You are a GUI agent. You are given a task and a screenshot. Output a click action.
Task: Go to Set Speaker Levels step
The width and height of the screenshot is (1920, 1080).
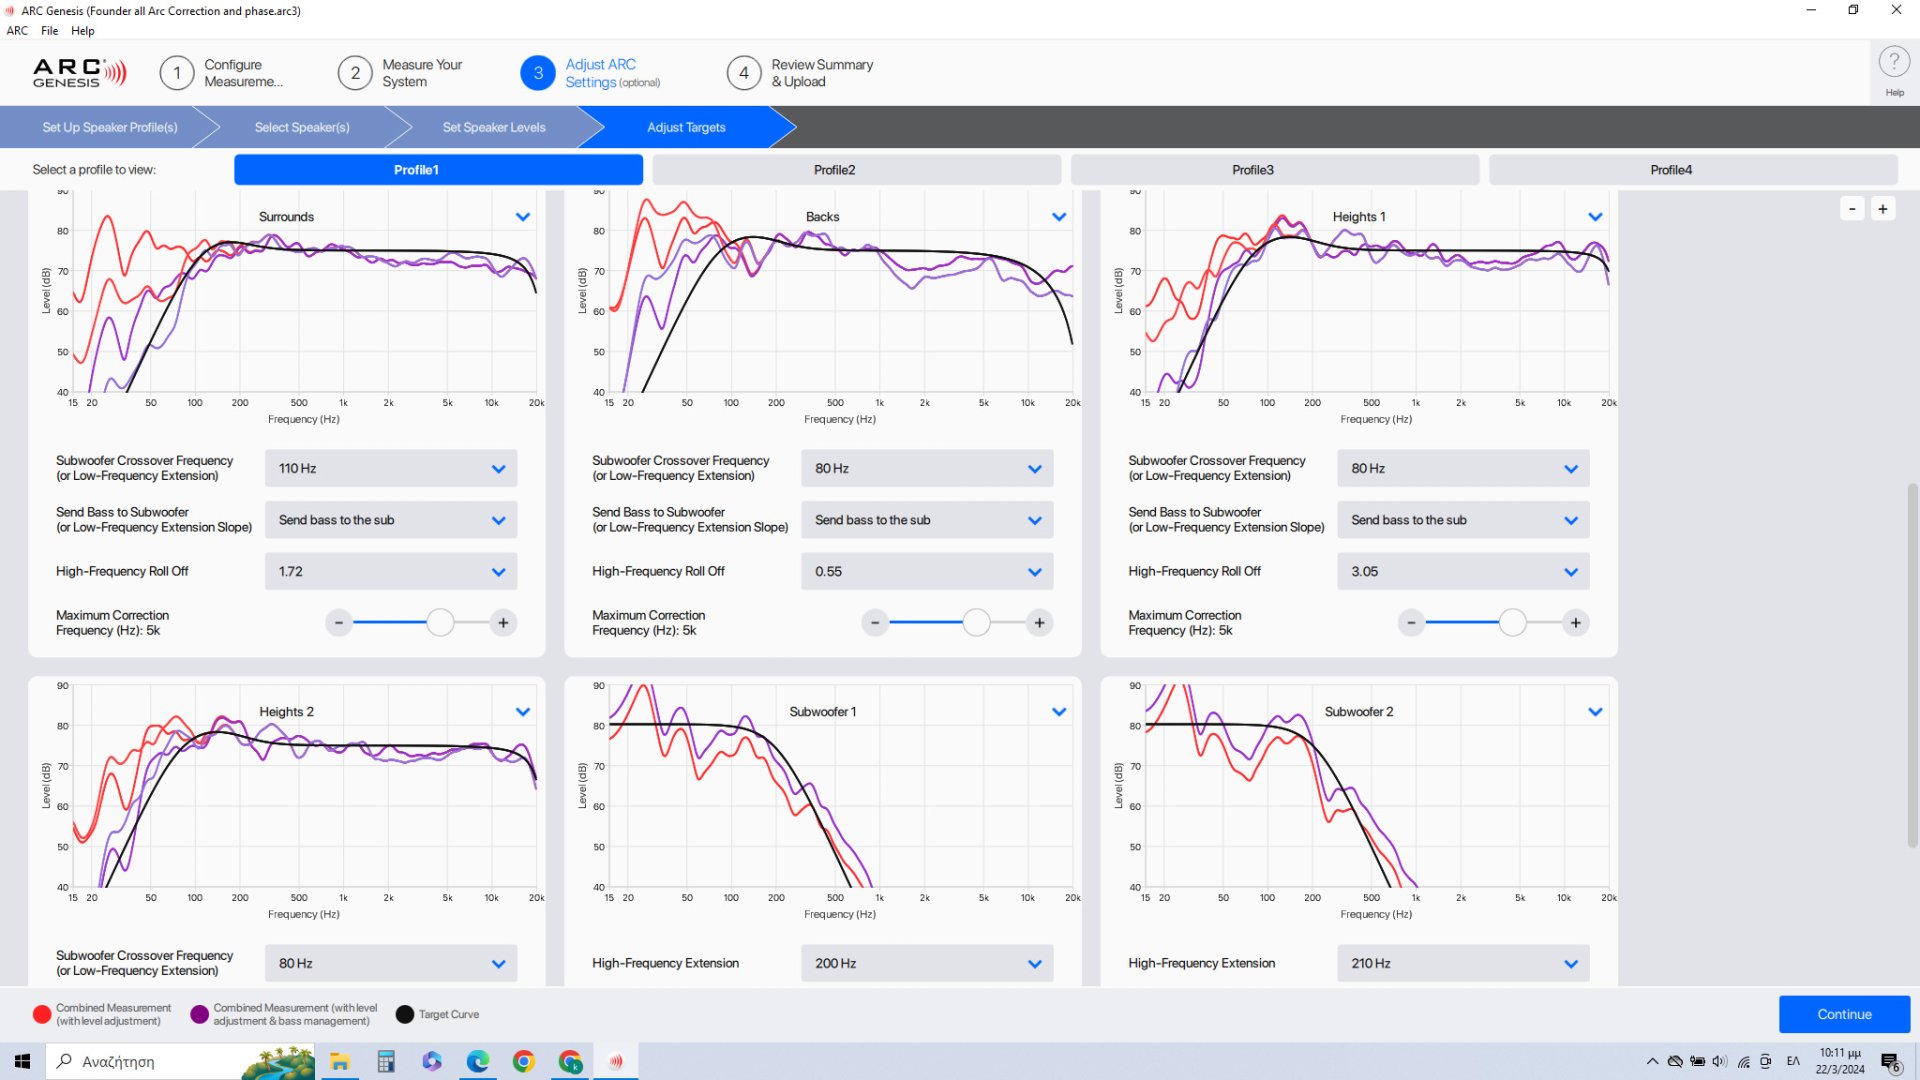(x=494, y=127)
